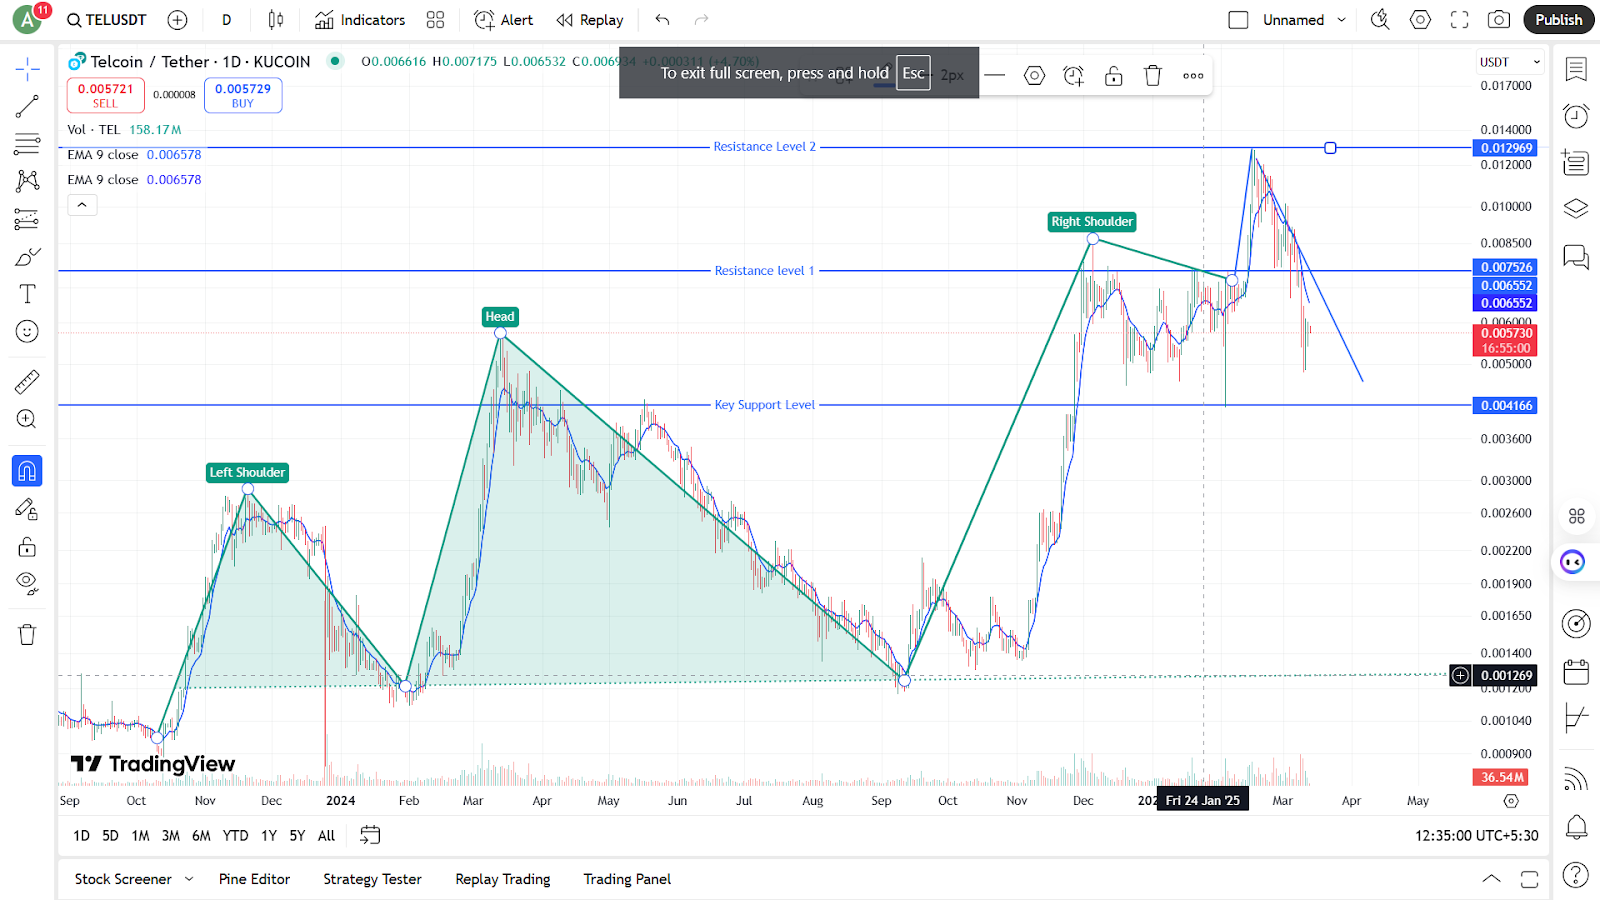Change the D timeframe interval
This screenshot has height=900, width=1600.
[227, 20]
